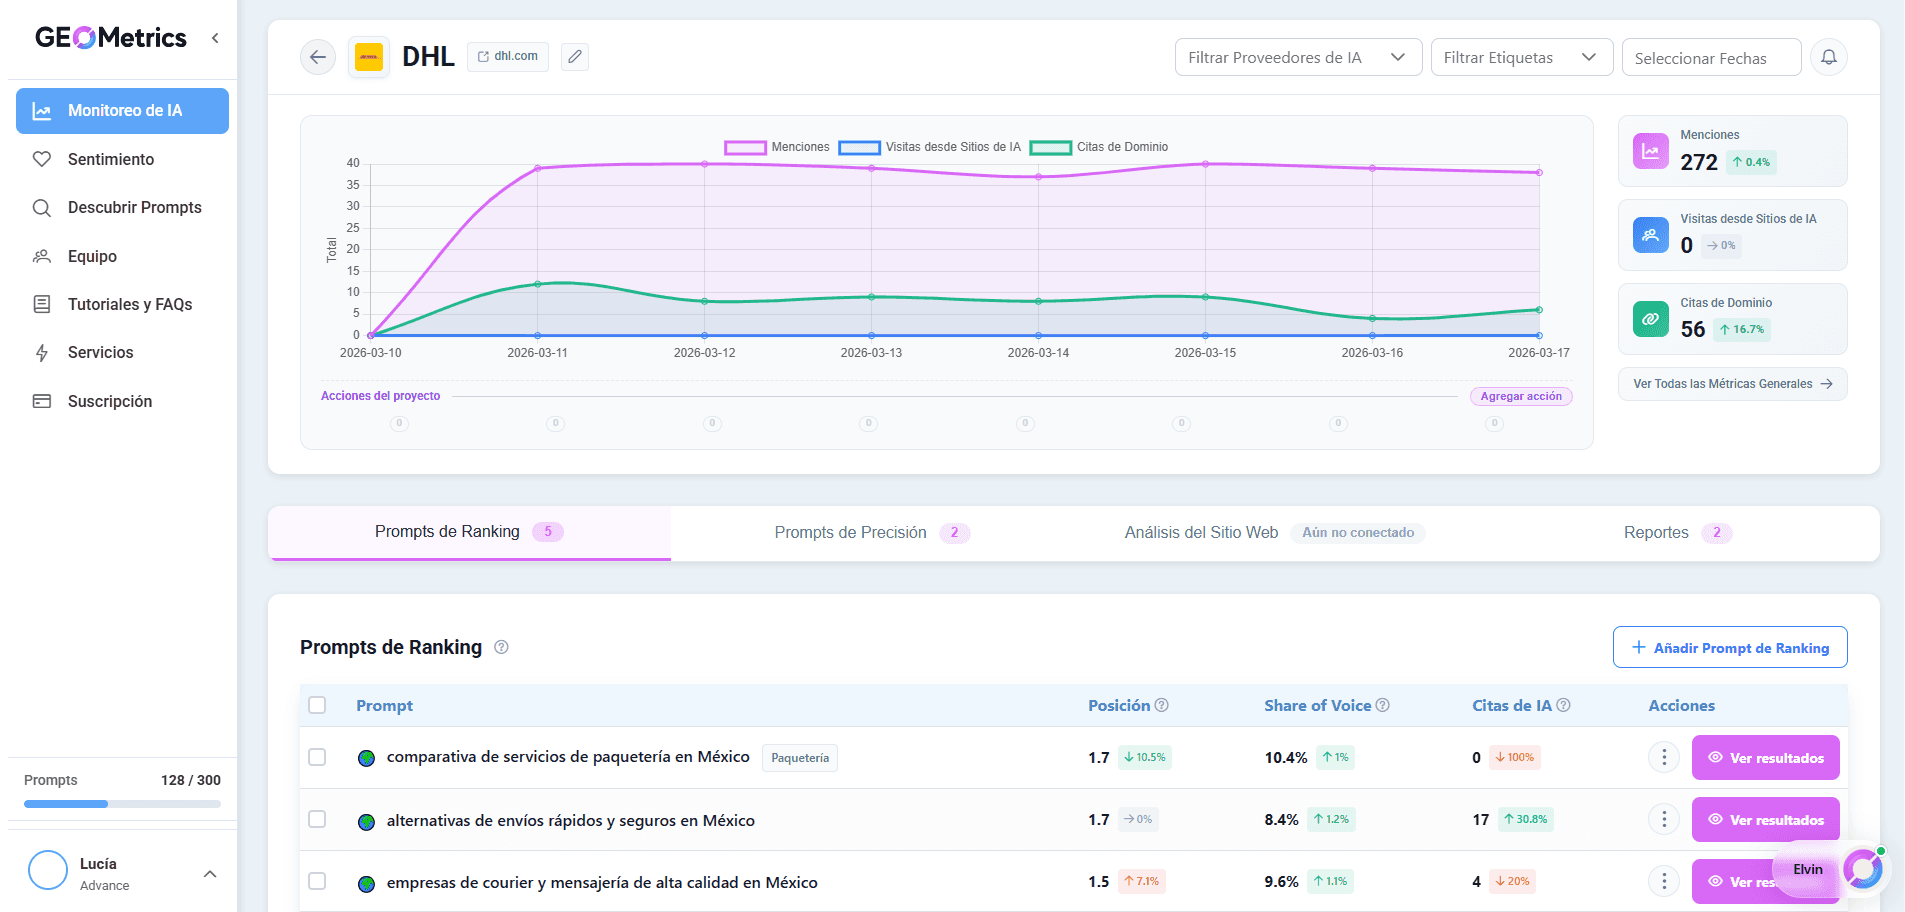The height and width of the screenshot is (912, 1905).
Task: Switch to Análisis del Sitio Web tab
Action: tap(1275, 533)
